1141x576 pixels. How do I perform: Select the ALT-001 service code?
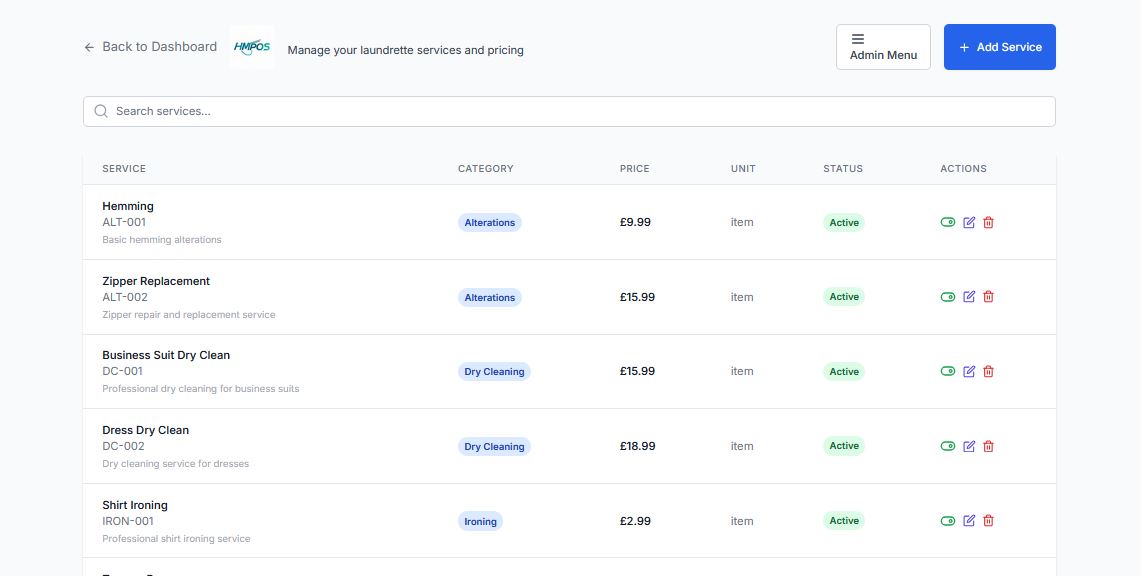(x=124, y=223)
